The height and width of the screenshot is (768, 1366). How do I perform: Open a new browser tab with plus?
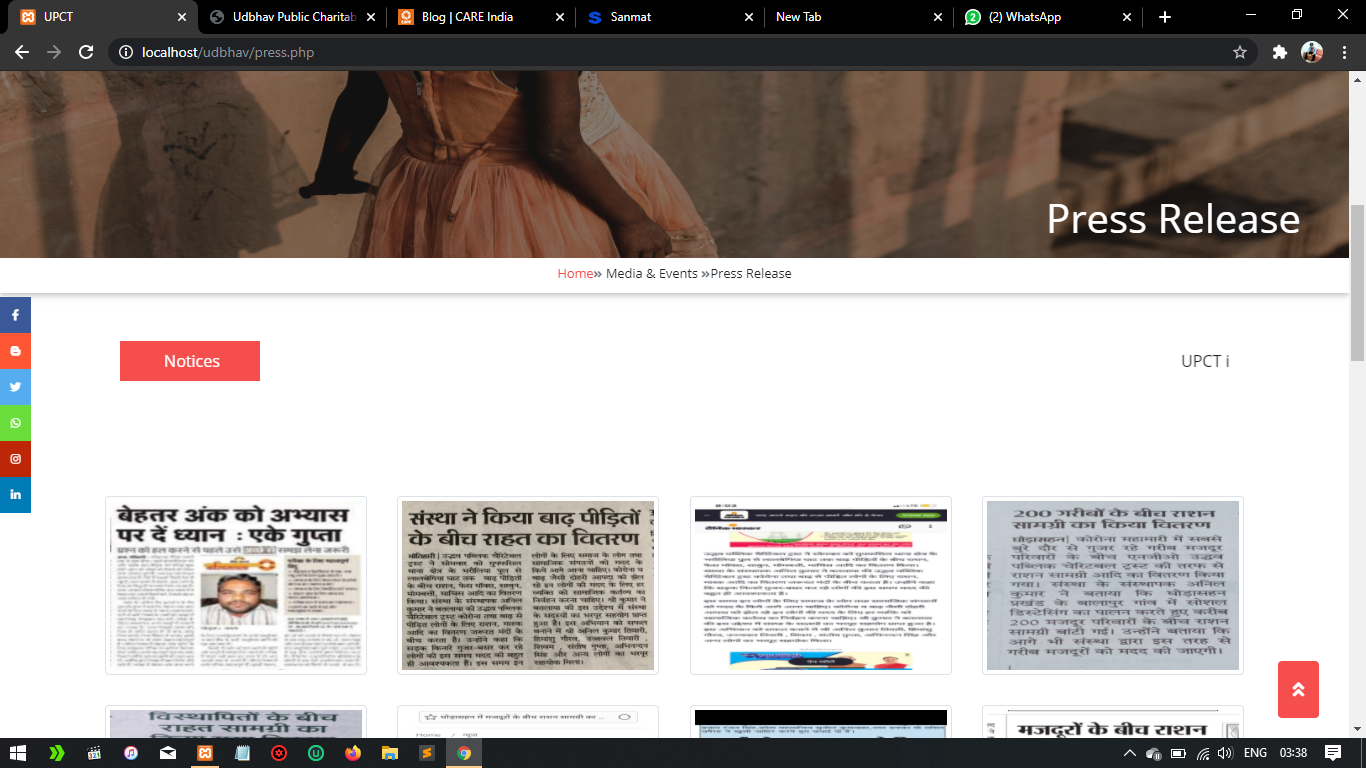(1165, 17)
